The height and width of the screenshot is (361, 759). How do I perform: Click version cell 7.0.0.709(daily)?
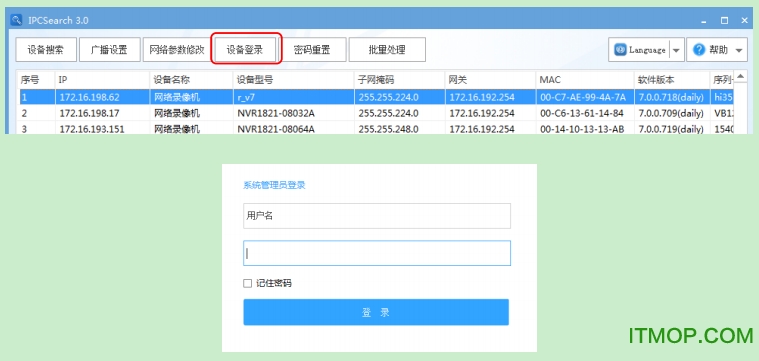tap(670, 113)
